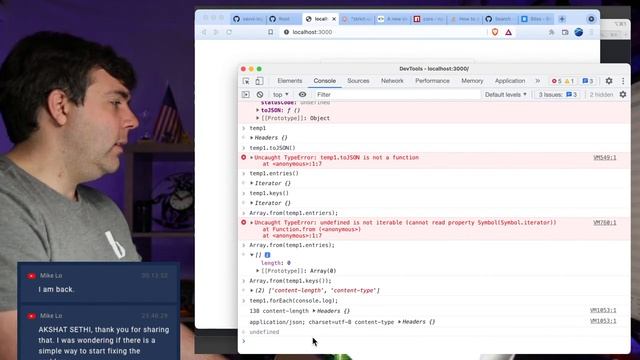Close the active localhost browser tab
This screenshot has width=640, height=360.
point(333,19)
